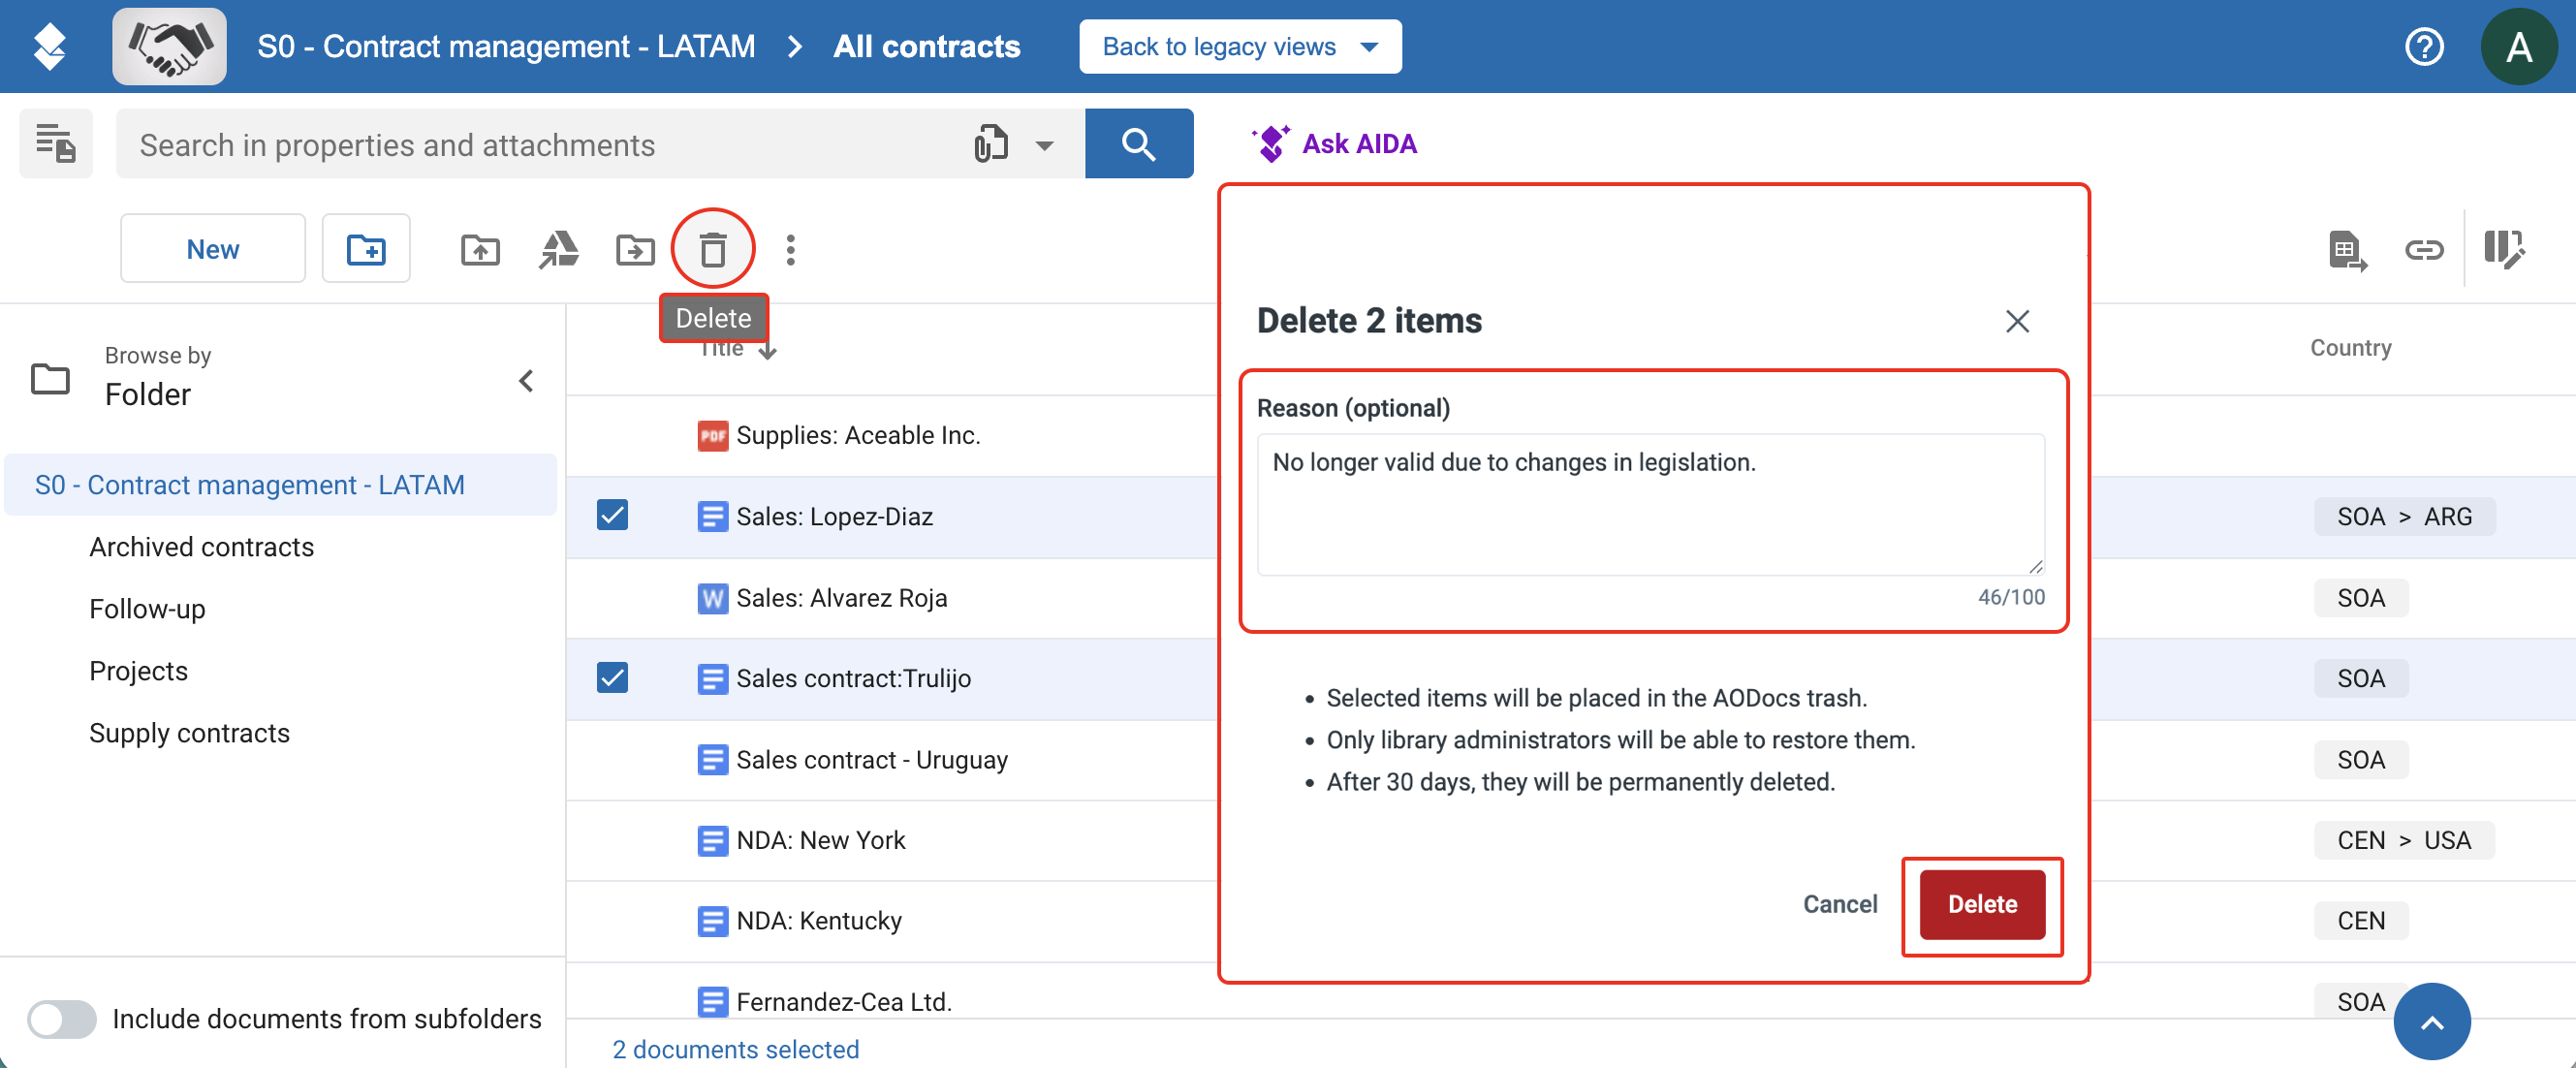
Task: Click the attachment search options icon
Action: click(991, 144)
